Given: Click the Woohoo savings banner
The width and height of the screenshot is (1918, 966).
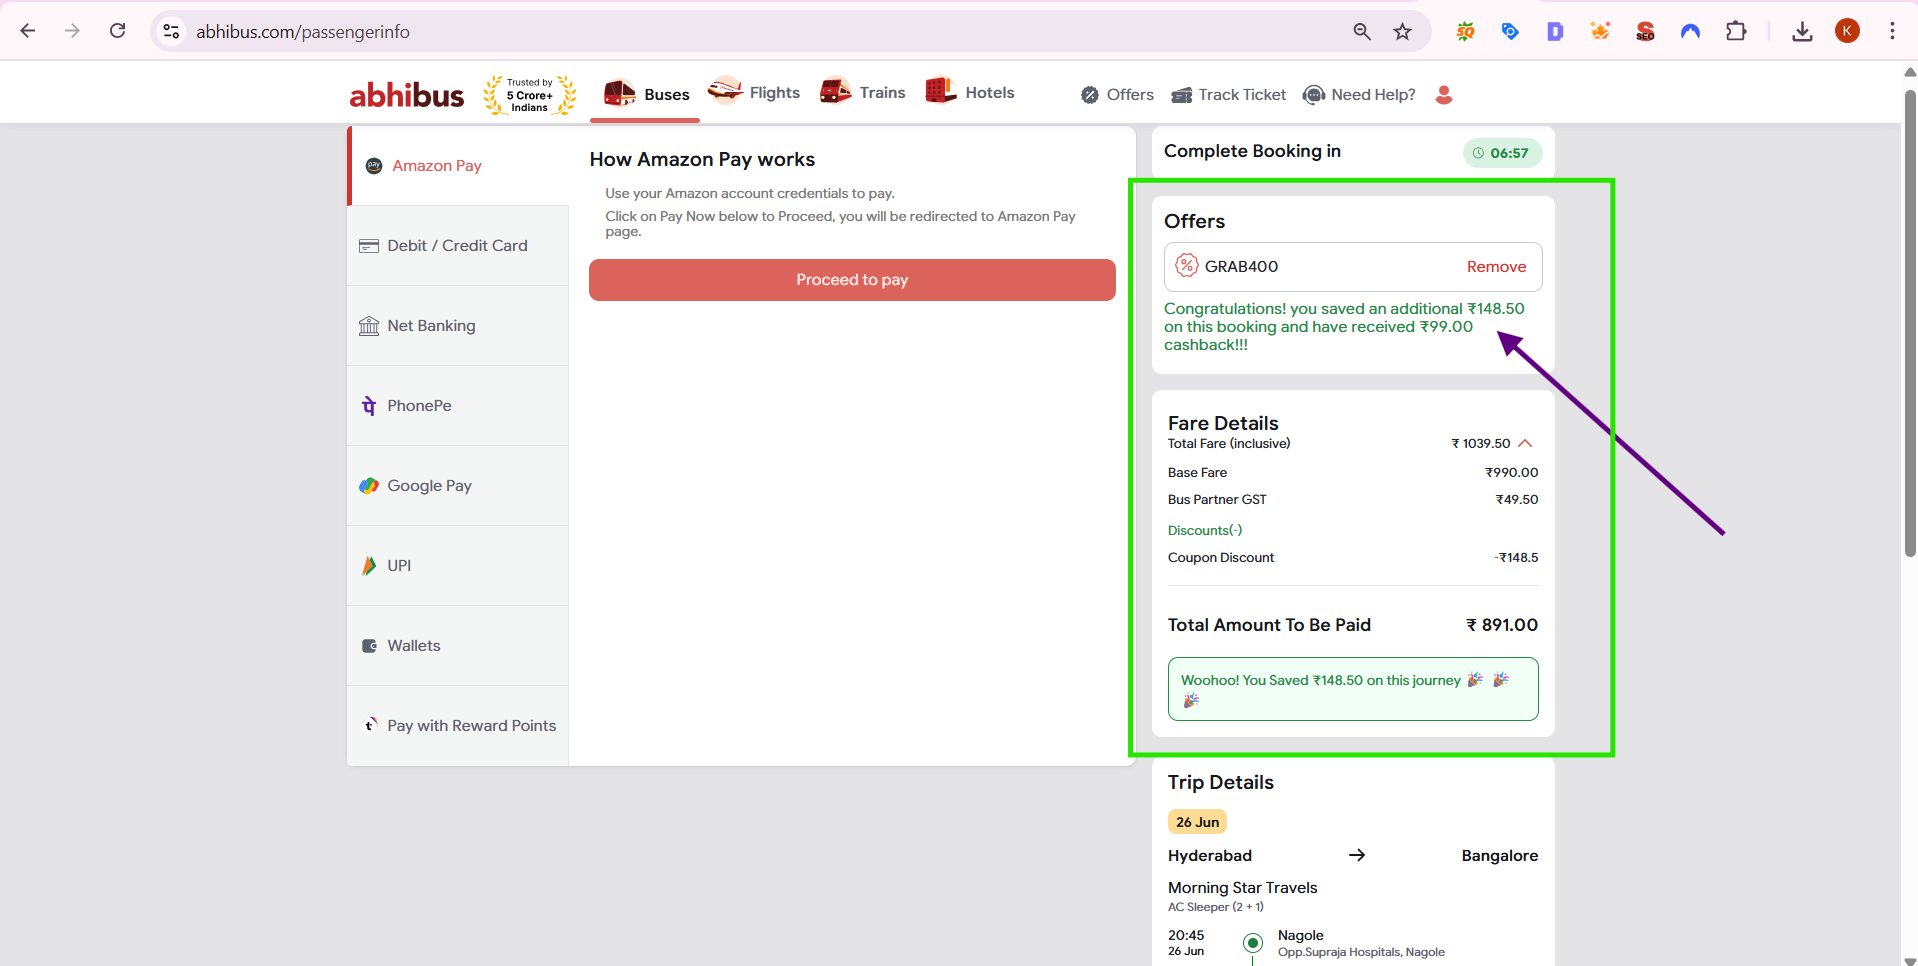Looking at the screenshot, I should (x=1353, y=689).
